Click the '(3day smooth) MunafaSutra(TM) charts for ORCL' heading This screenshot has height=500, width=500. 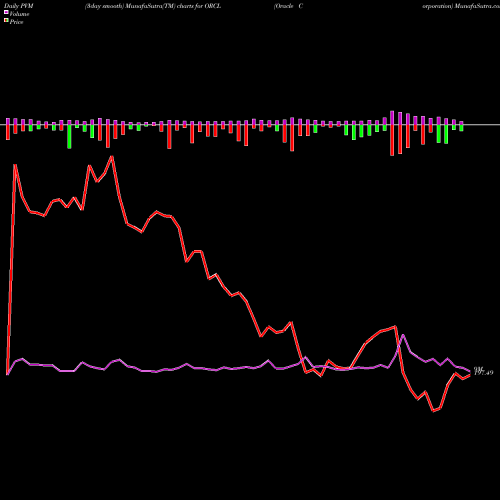(153, 6)
